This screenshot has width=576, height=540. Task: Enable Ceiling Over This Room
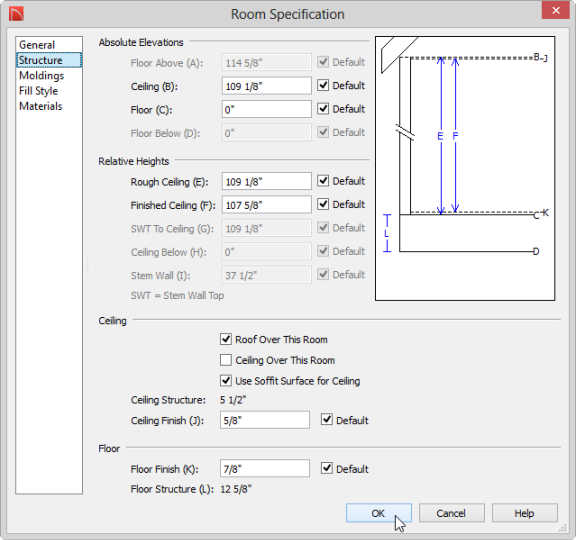(226, 360)
